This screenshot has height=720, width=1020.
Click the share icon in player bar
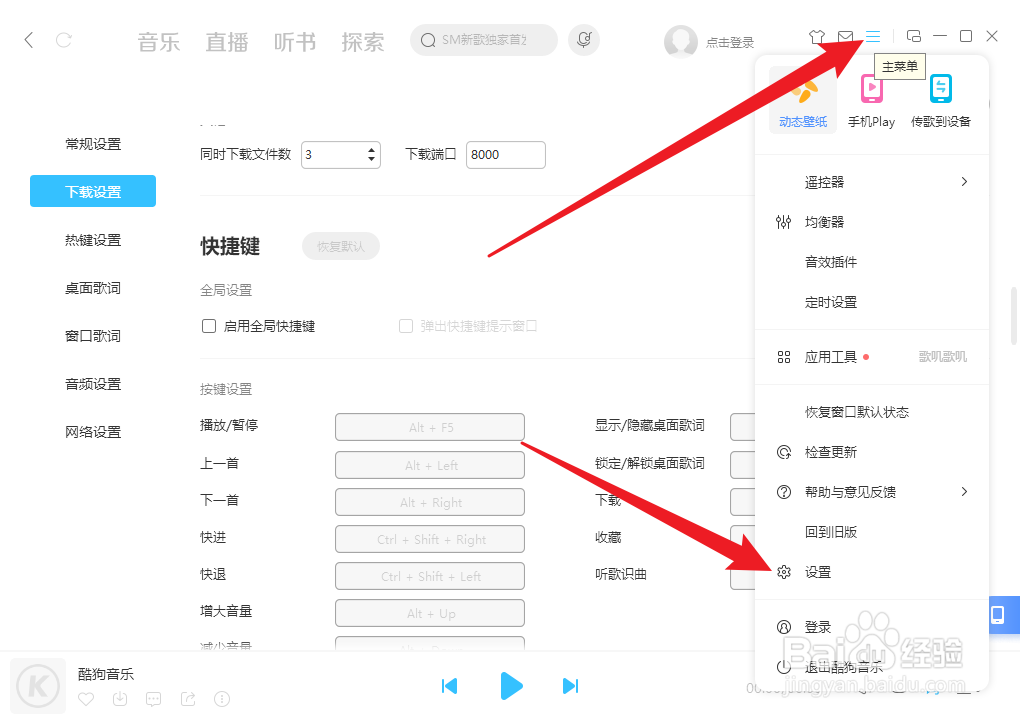pyautogui.click(x=188, y=699)
